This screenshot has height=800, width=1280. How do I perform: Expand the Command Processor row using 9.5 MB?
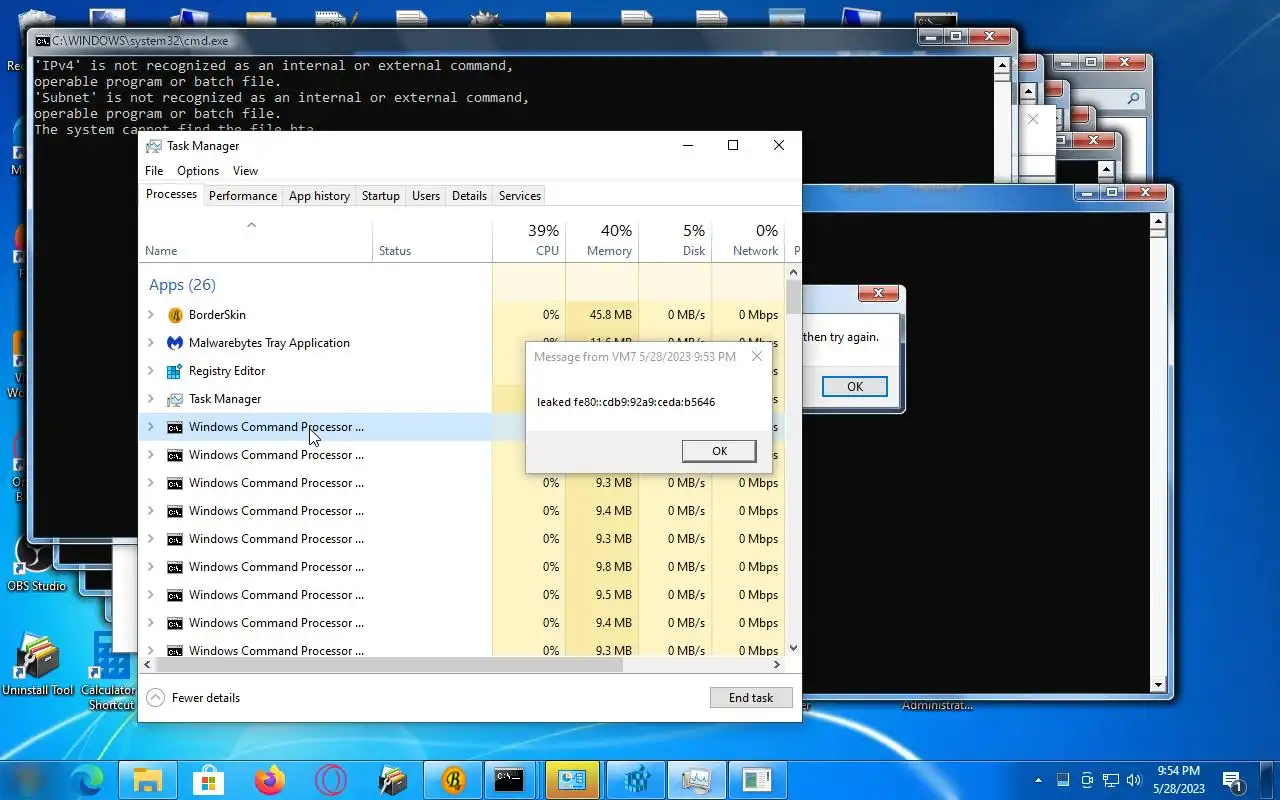point(151,595)
